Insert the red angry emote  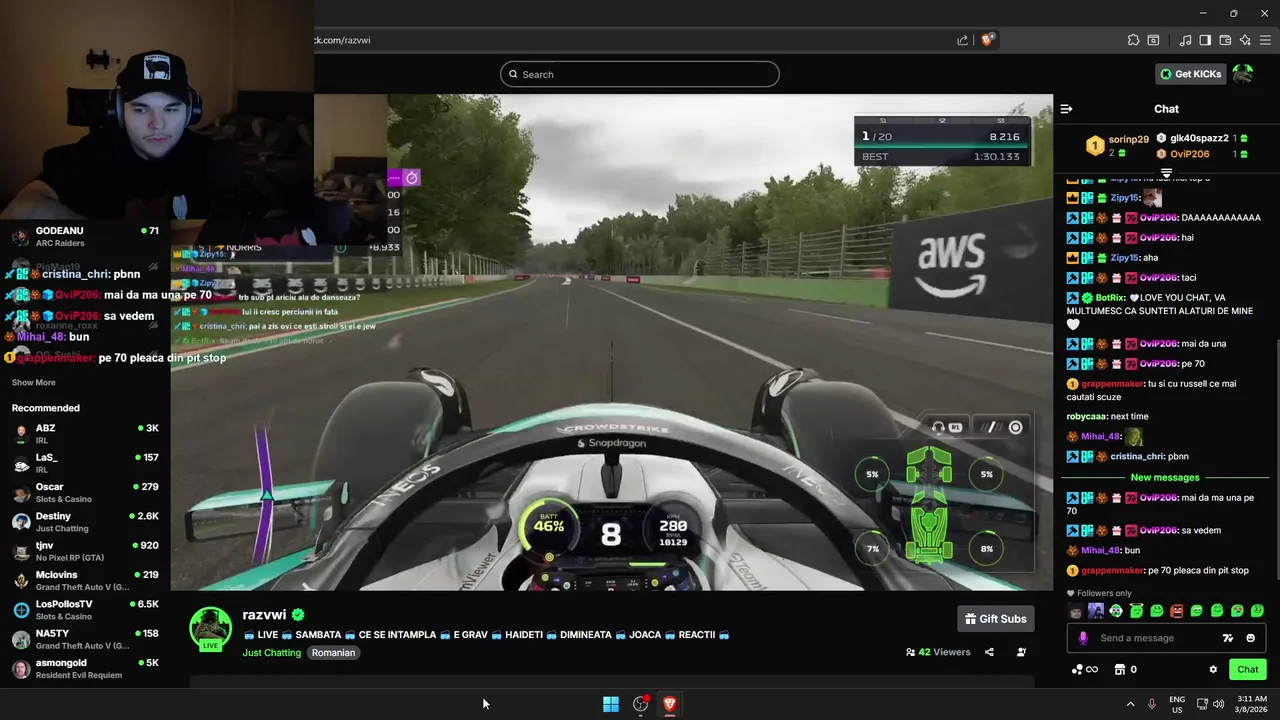coord(1176,611)
